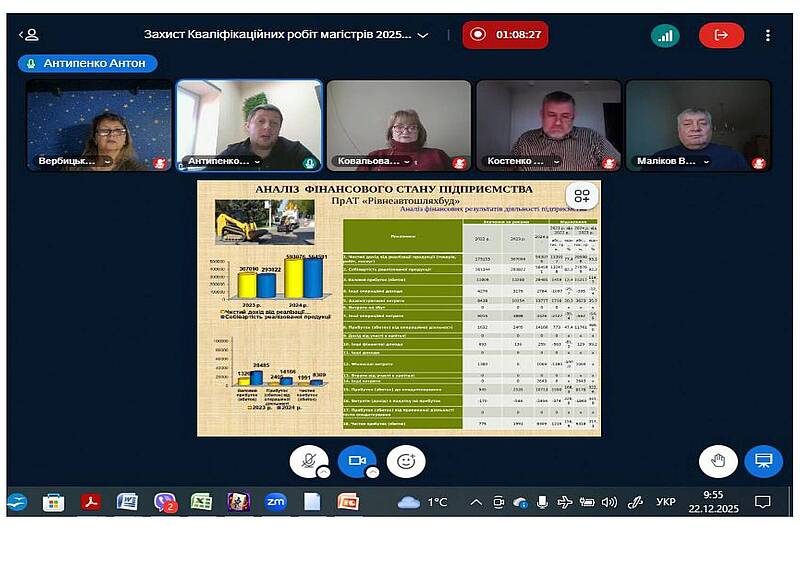Open the emoji reactions button
Image resolution: width=800 pixels, height=565 pixels.
coord(405,461)
